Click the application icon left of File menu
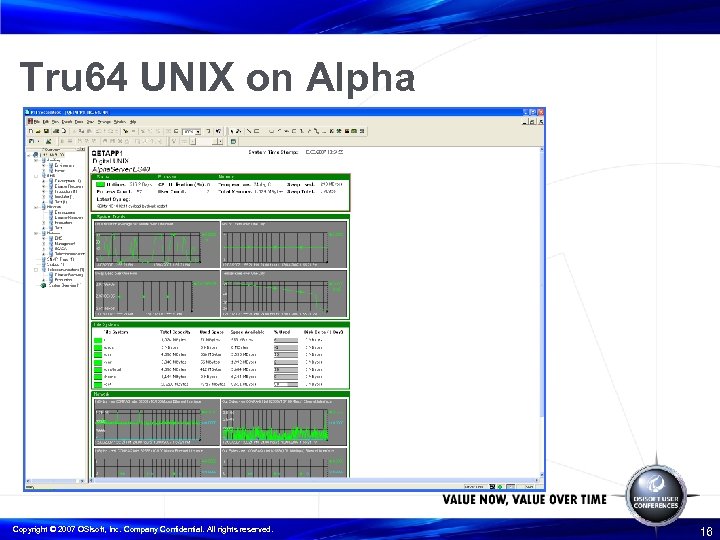The height and width of the screenshot is (540, 720). (30, 122)
